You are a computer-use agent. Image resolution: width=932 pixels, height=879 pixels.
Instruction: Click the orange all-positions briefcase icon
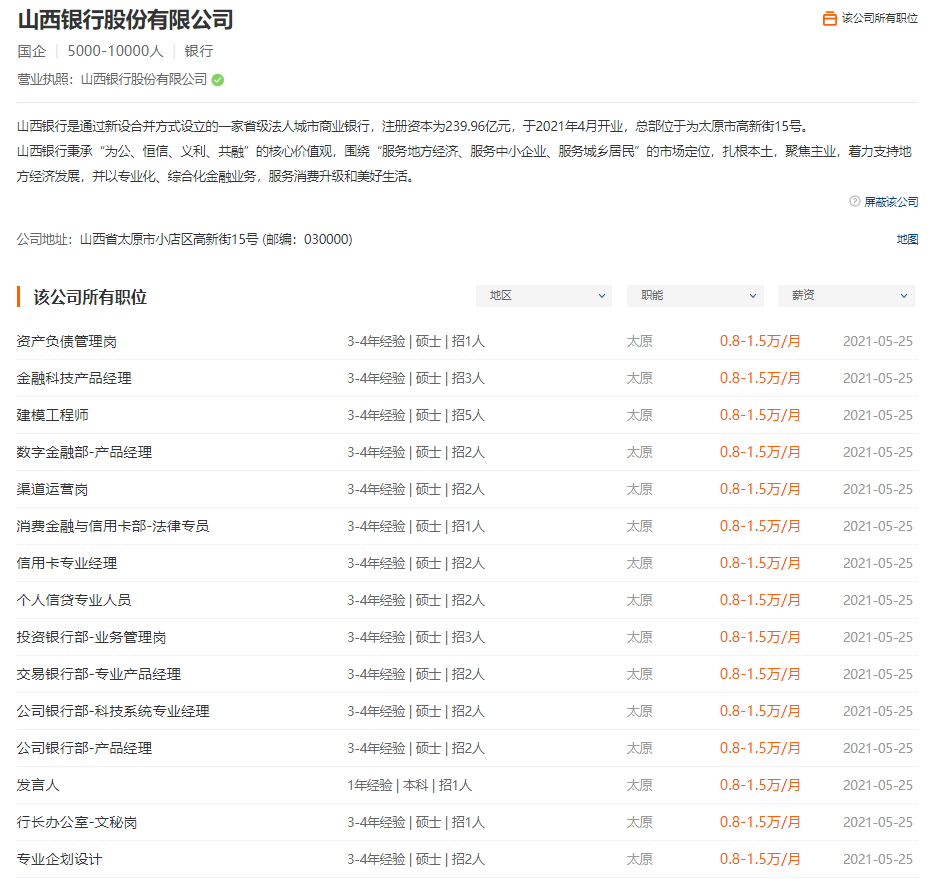pyautogui.click(x=829, y=19)
